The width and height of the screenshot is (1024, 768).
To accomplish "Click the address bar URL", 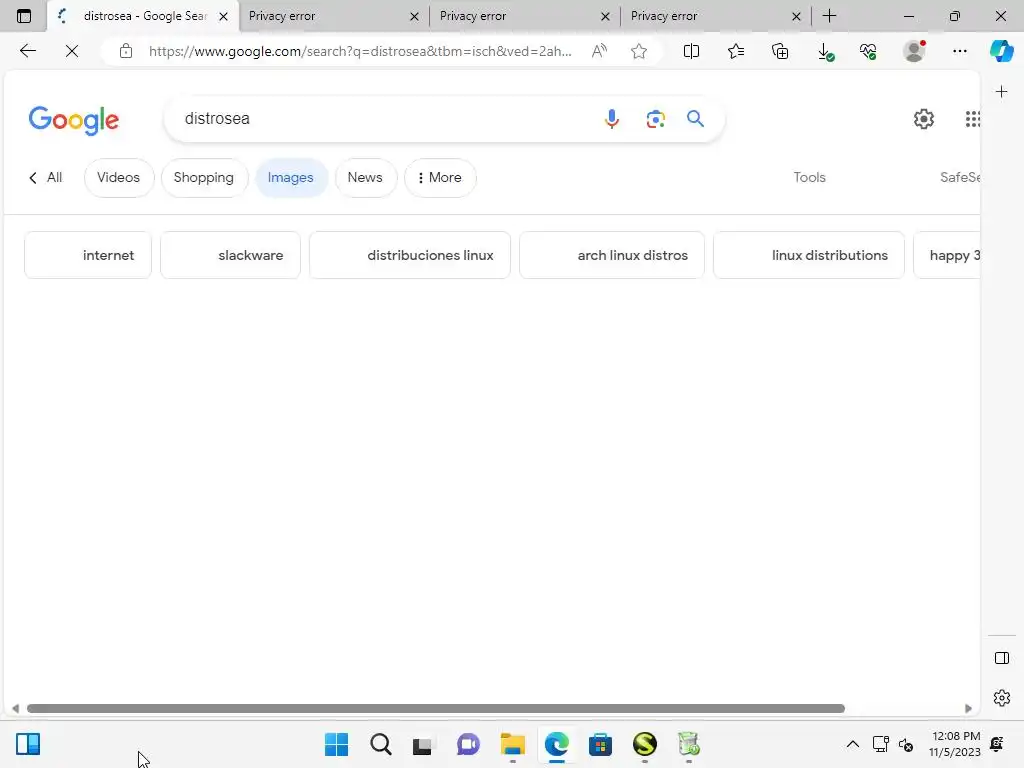I will click(x=360, y=52).
